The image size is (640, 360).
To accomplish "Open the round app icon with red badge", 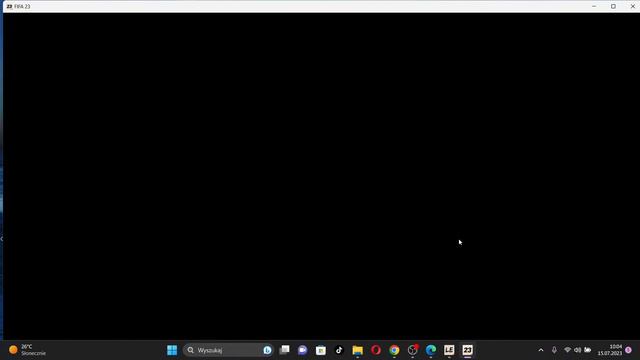I will click(x=413, y=350).
